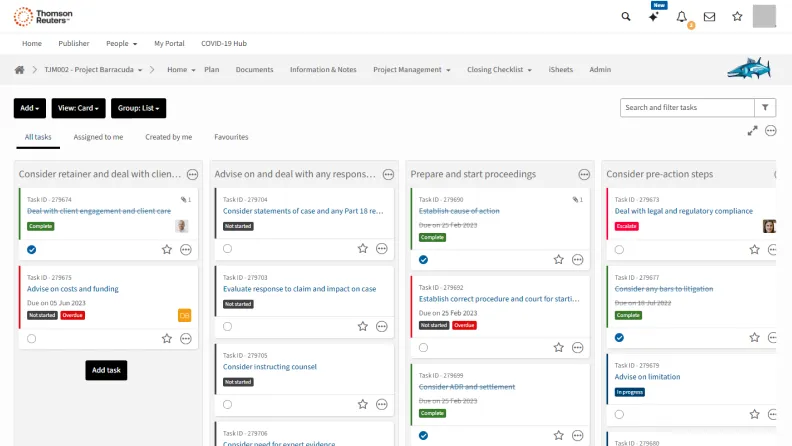Open the mail envelope icon
This screenshot has width=792, height=446.
tap(709, 17)
